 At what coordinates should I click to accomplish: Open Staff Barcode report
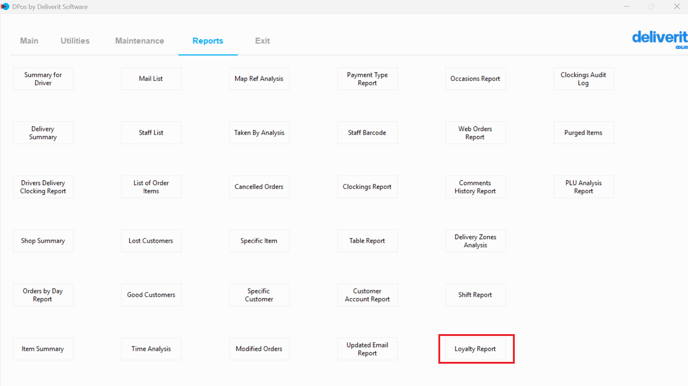point(367,132)
